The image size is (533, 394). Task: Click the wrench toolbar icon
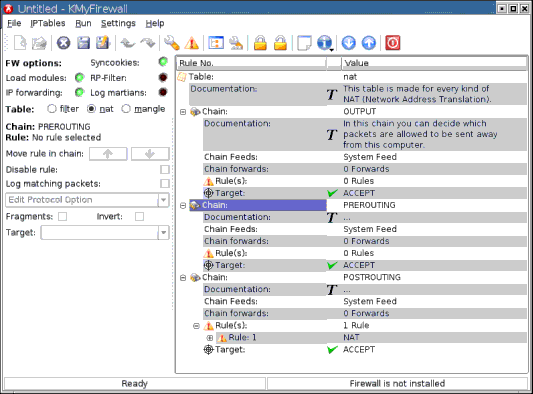click(172, 43)
